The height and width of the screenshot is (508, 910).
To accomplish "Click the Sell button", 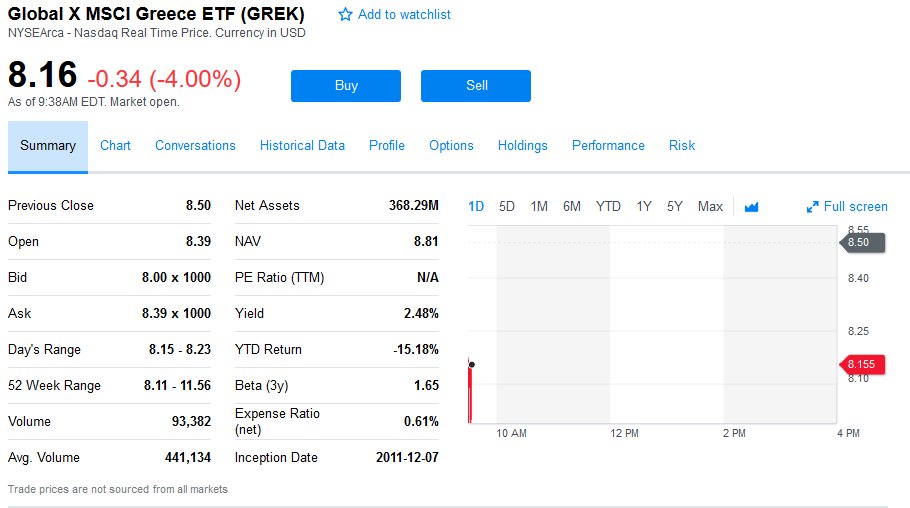I will pos(476,86).
